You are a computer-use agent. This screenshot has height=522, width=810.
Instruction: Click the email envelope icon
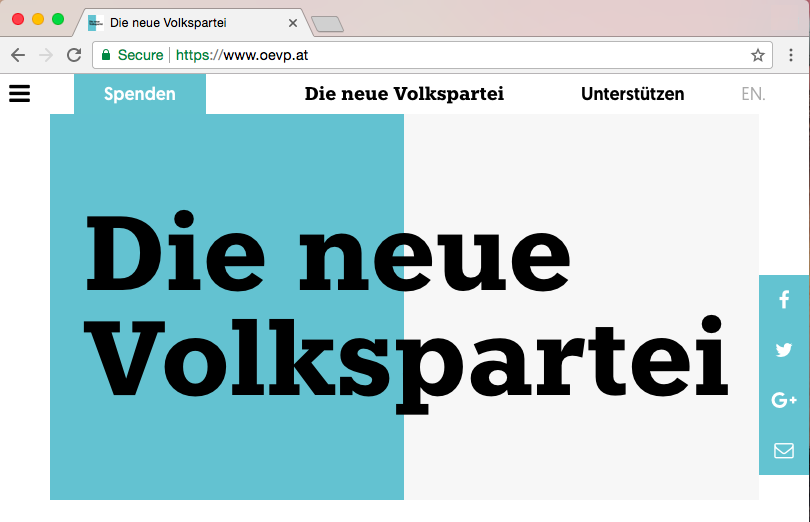[x=784, y=451]
